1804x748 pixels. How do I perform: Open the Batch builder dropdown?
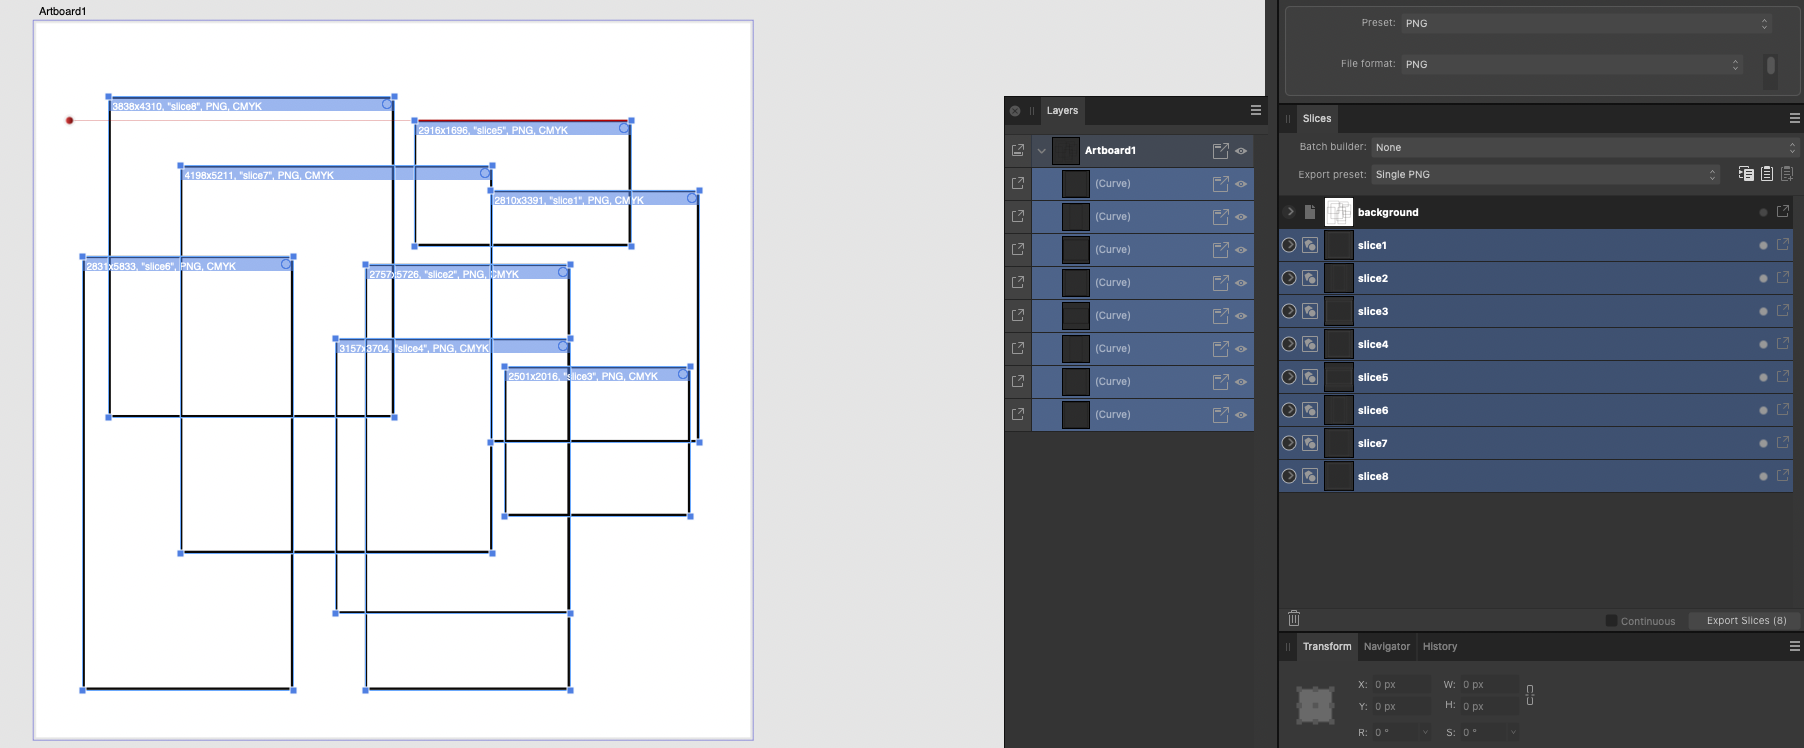(x=1586, y=147)
